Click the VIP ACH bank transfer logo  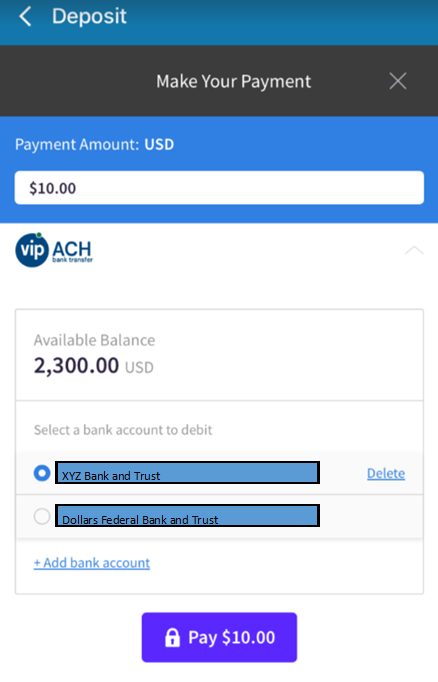(54, 250)
